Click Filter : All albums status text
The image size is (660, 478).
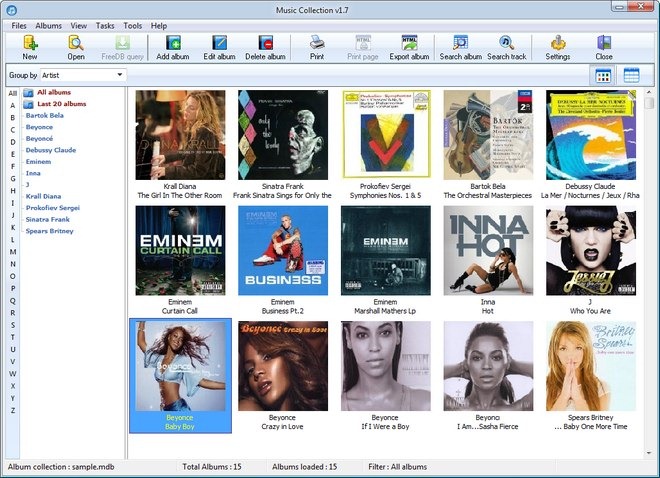397,467
